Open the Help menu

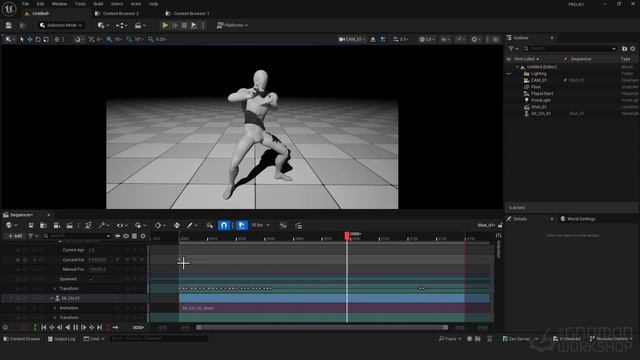[x=153, y=4]
